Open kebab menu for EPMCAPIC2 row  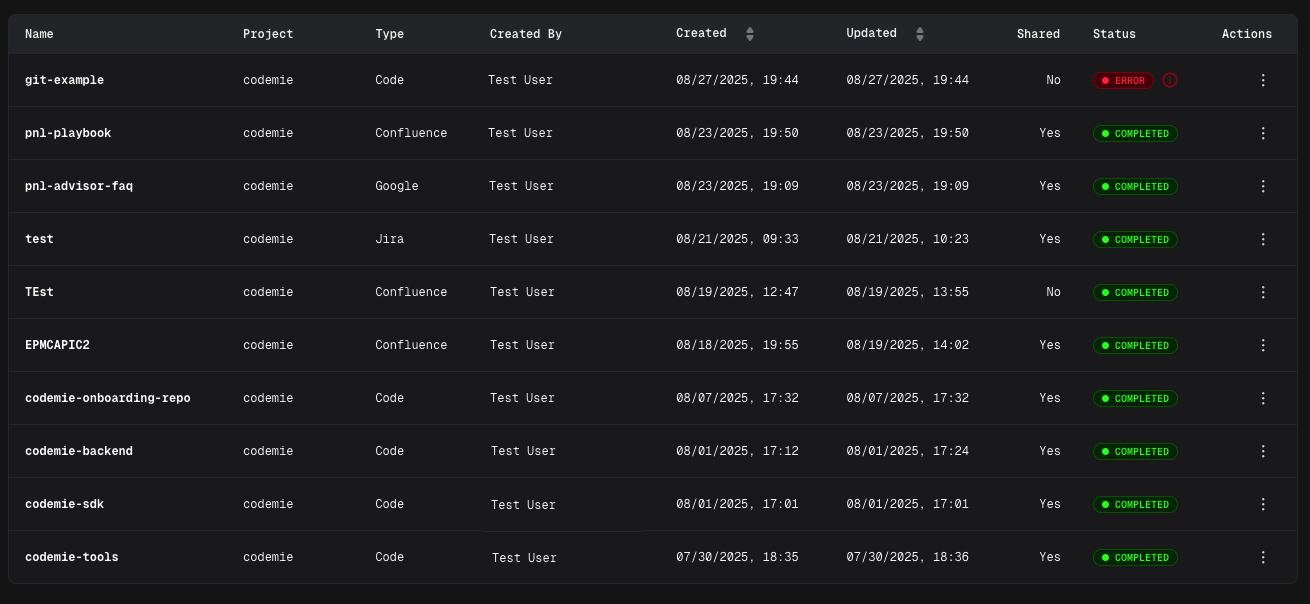click(1262, 345)
